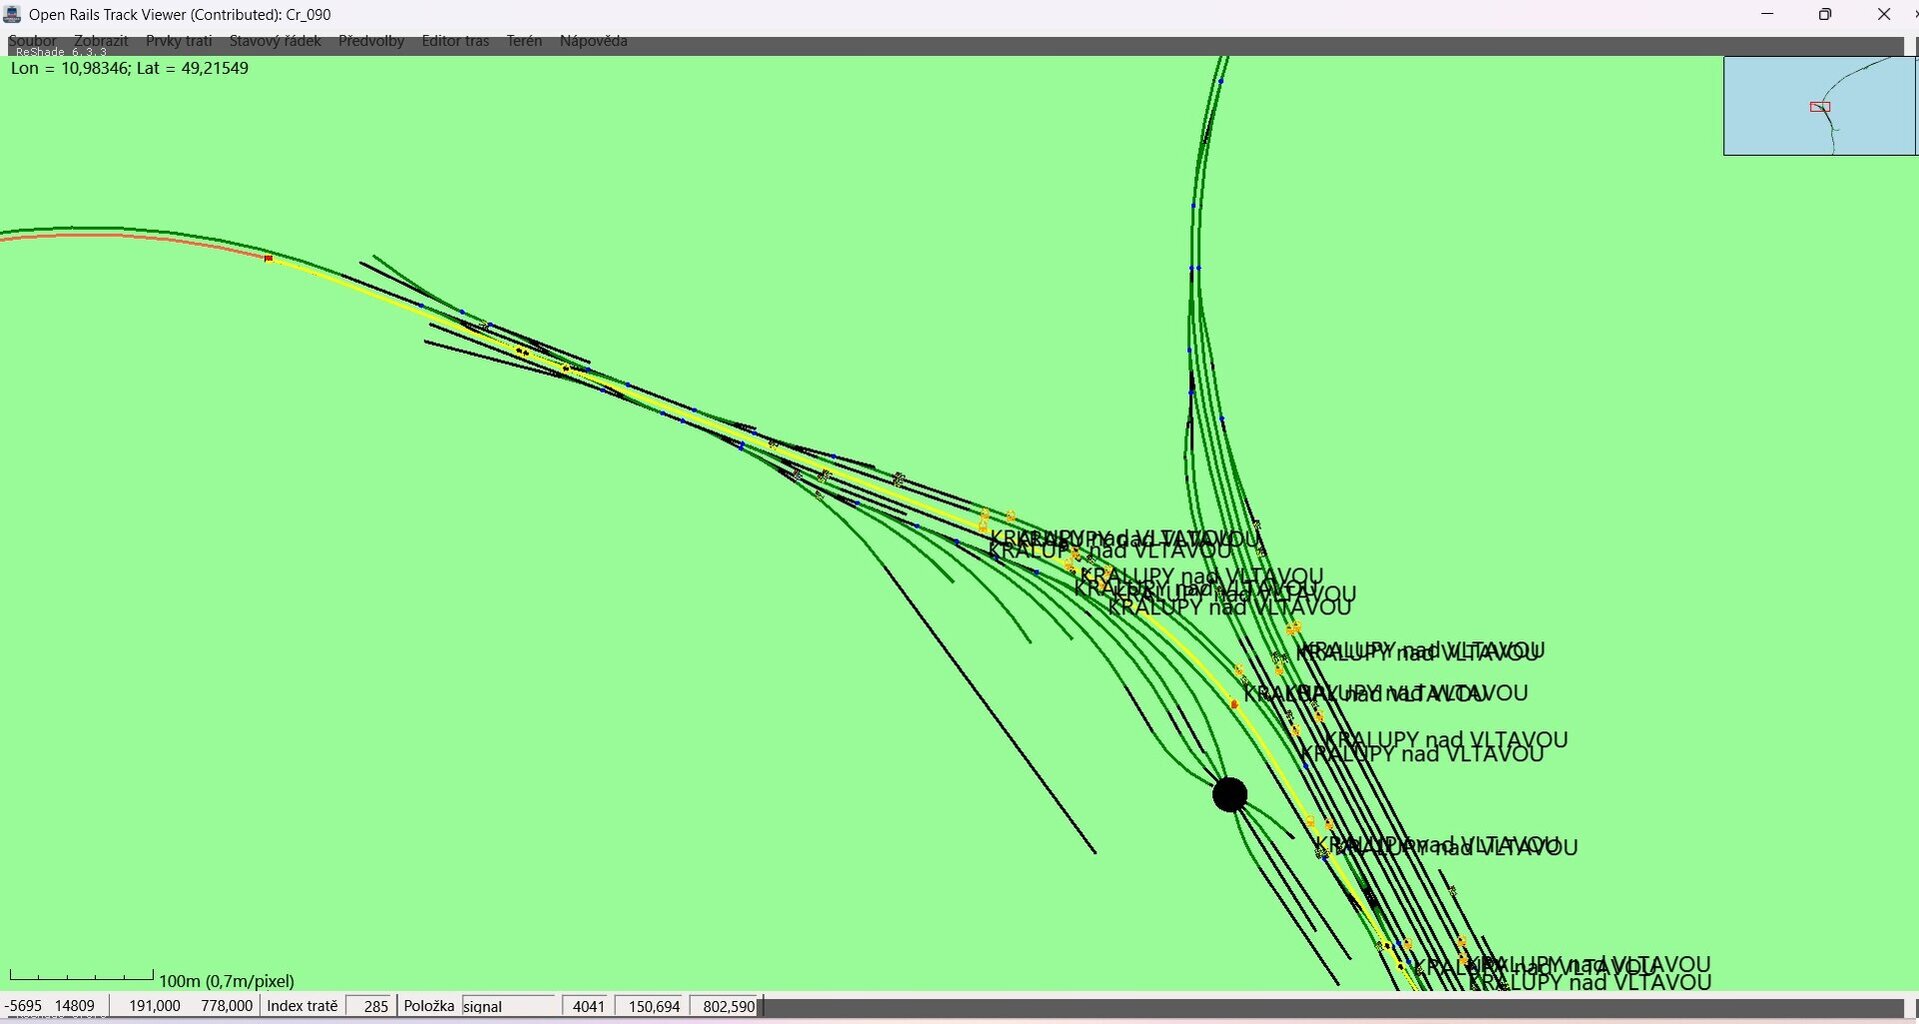Click the 14809 tile value in status bar
The image size is (1919, 1024).
[x=75, y=1006]
